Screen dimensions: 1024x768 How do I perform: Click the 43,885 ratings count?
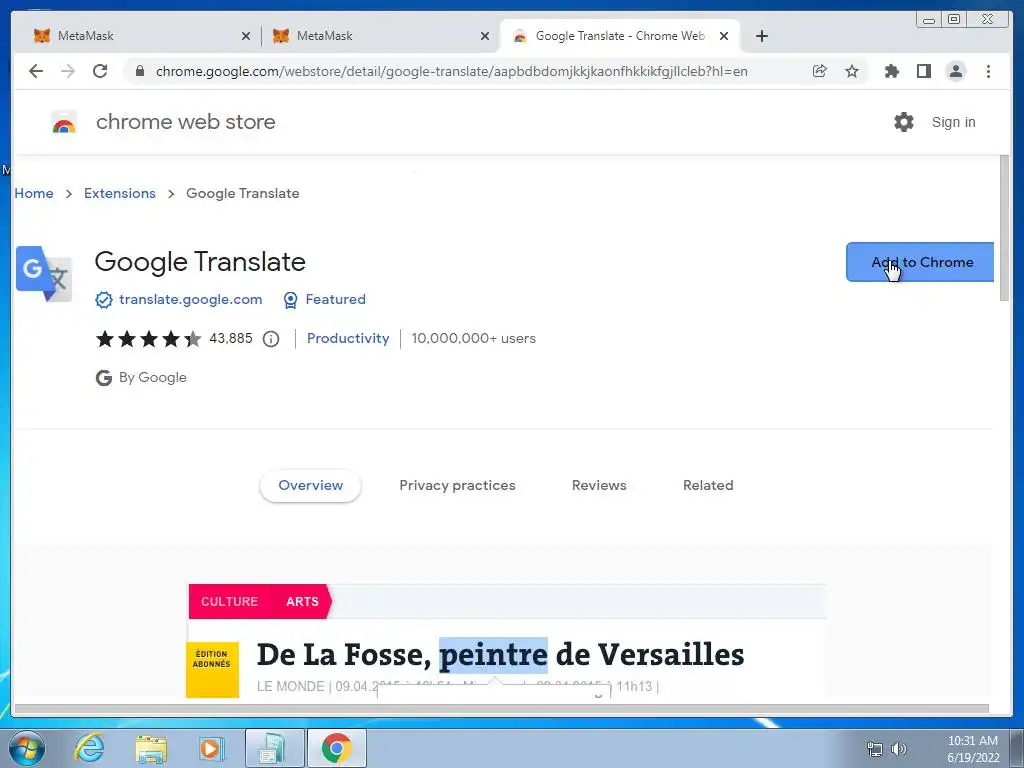click(231, 339)
